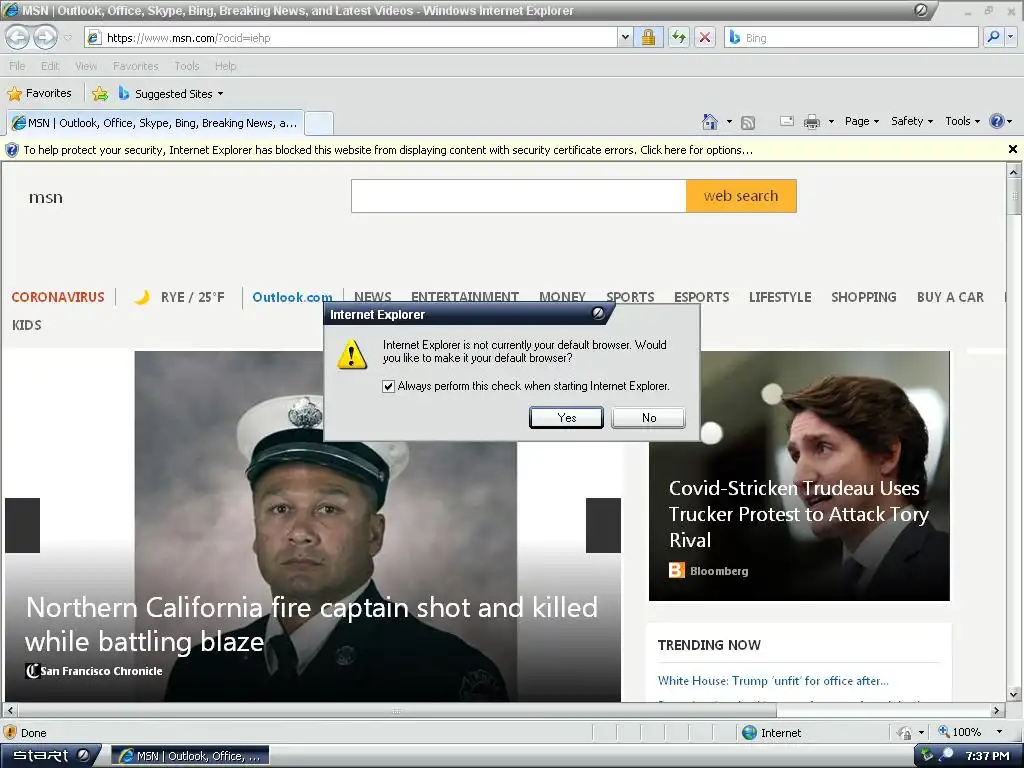Open the Favorites menu
This screenshot has width=1024, height=768.
[x=135, y=66]
